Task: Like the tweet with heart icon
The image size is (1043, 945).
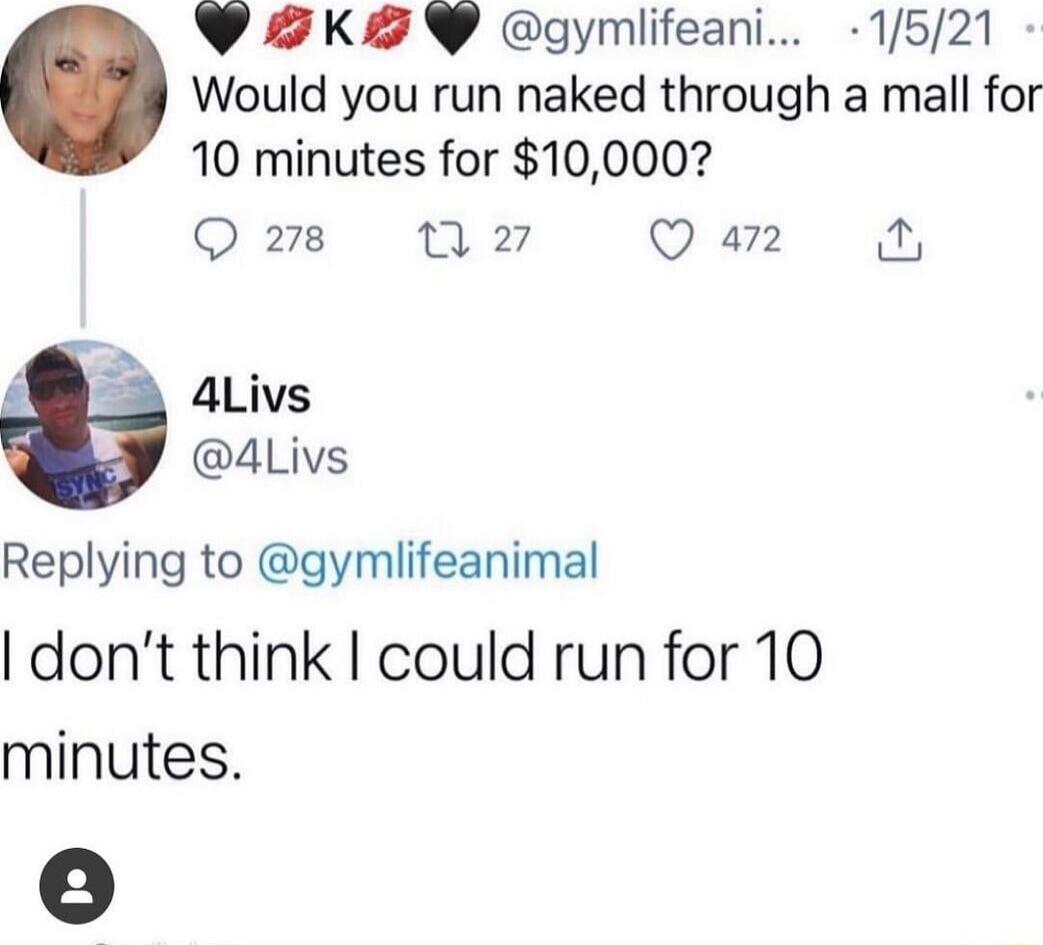Action: click(x=671, y=240)
